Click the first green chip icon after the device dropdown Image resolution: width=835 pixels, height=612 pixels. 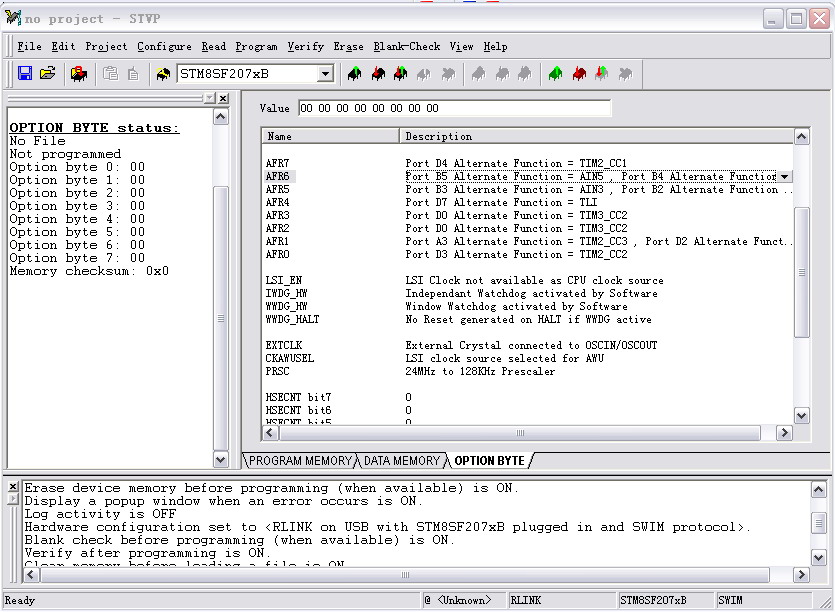click(x=354, y=74)
